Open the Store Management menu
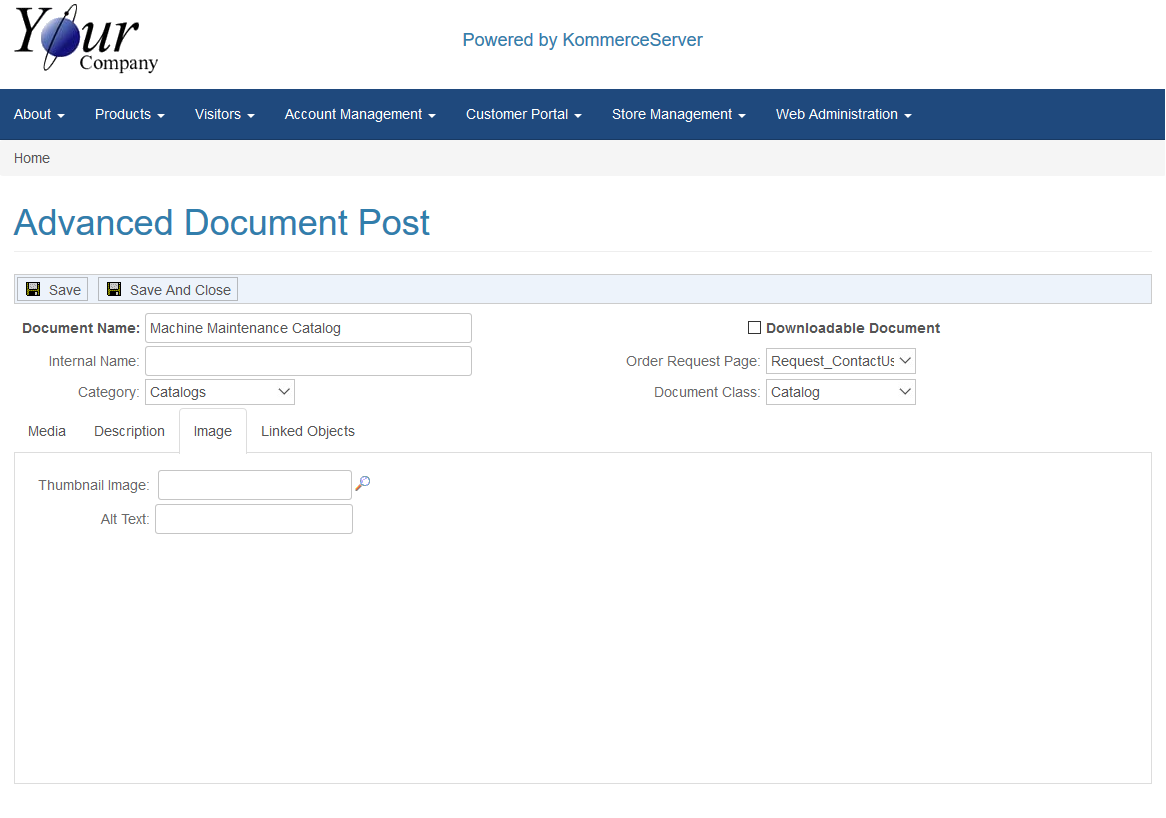 [x=678, y=114]
